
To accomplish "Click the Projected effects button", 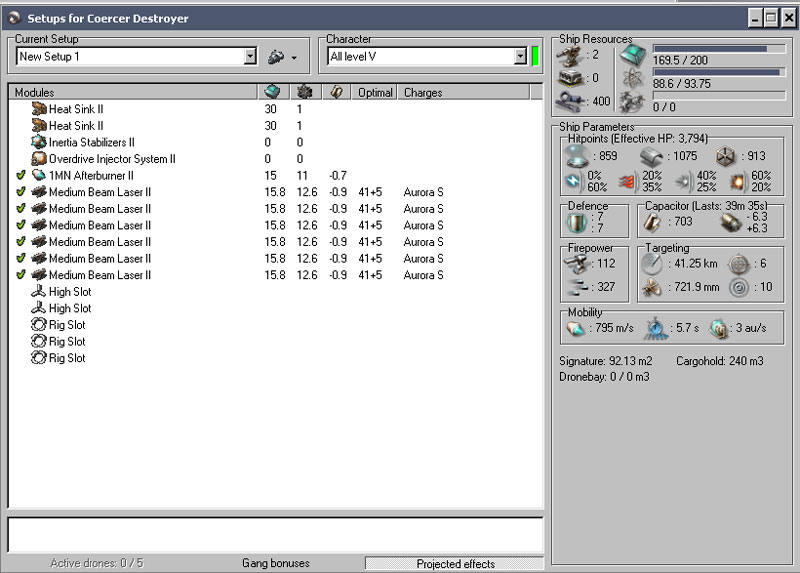I will [x=455, y=563].
